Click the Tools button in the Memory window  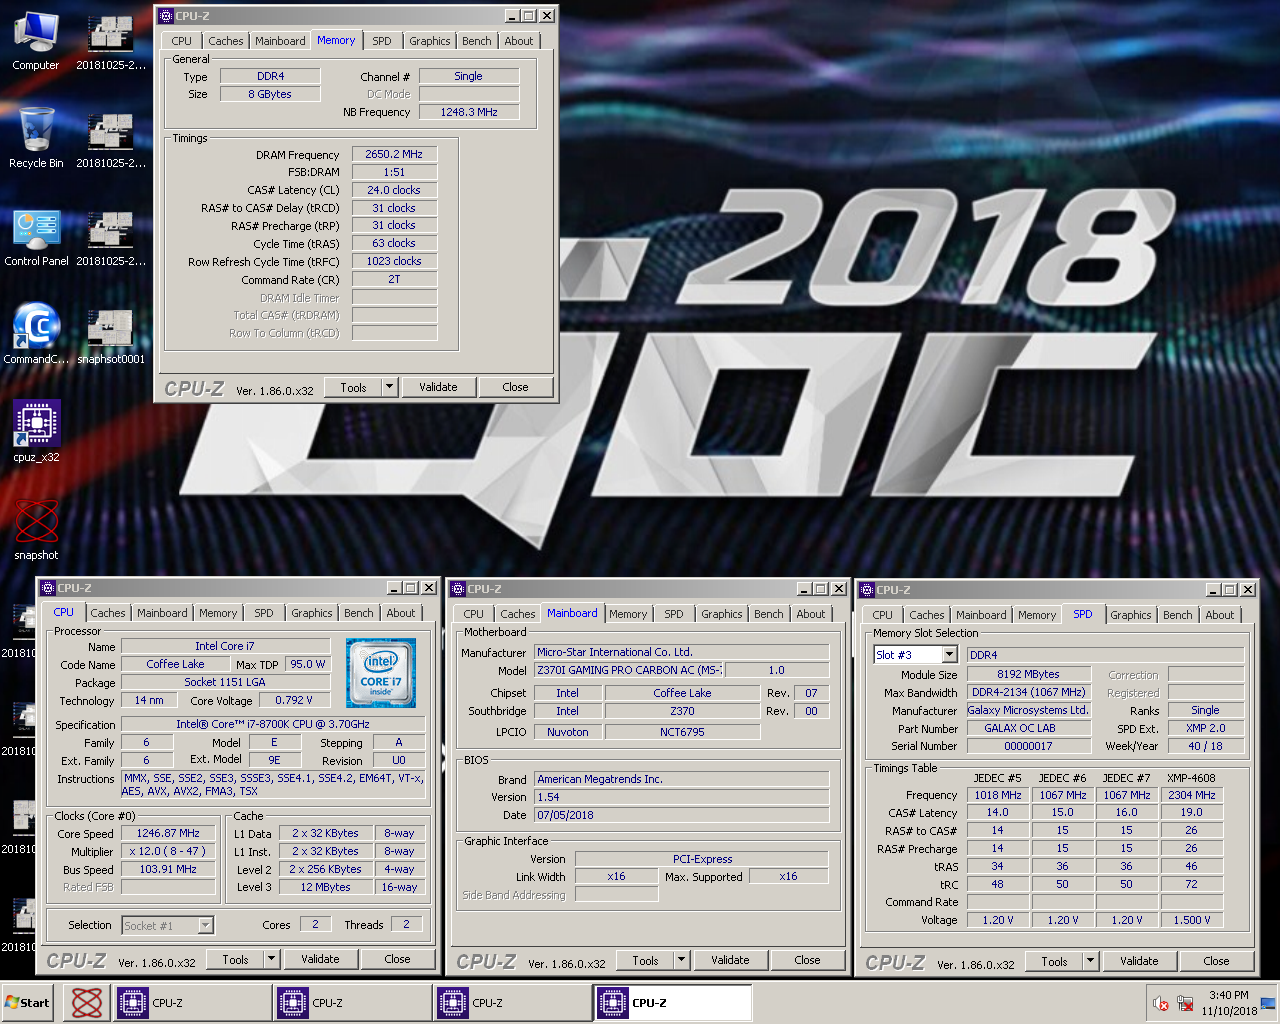[353, 387]
